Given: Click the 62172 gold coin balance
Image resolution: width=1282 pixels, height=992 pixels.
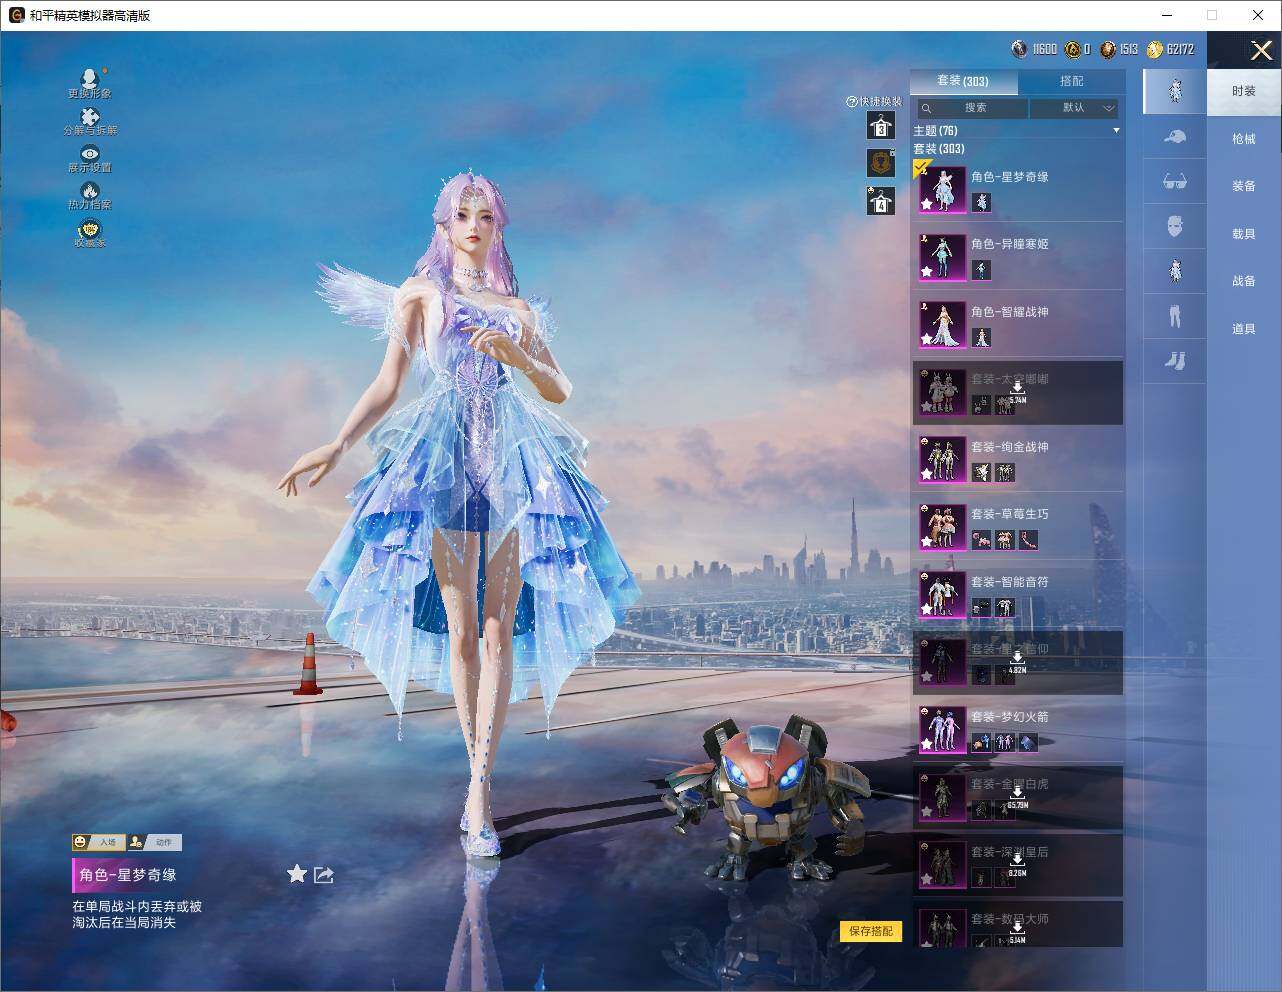Looking at the screenshot, I should pos(1171,49).
